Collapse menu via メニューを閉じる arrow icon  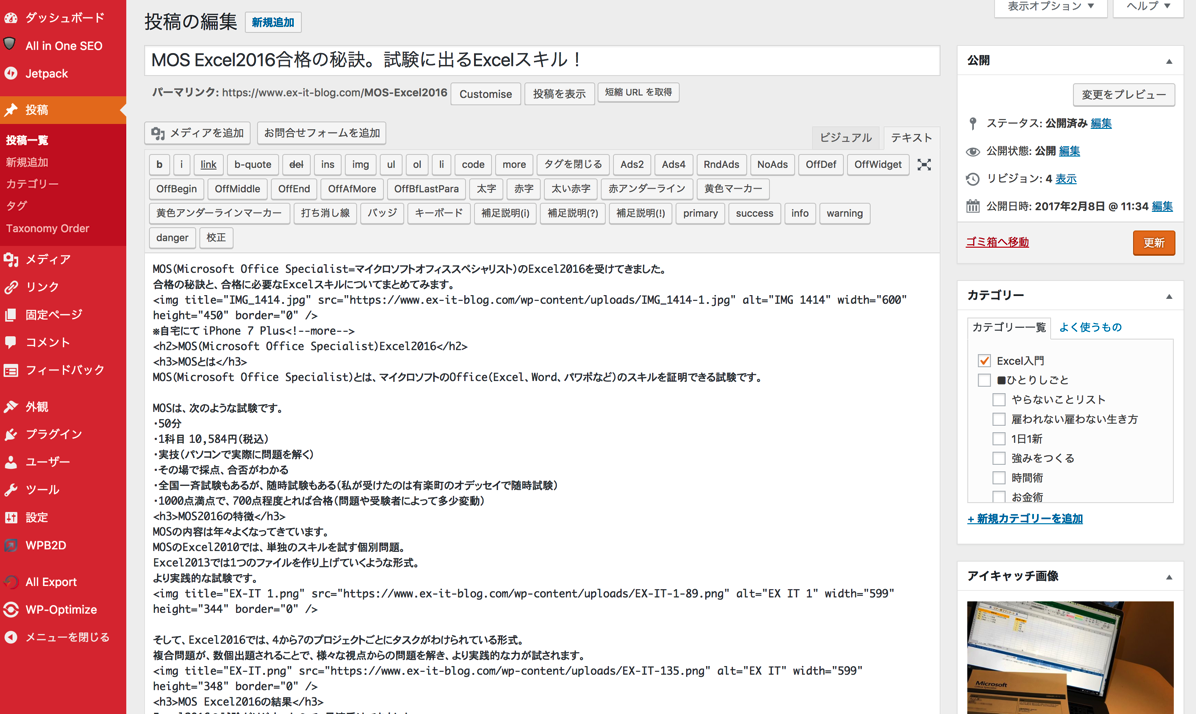tap(11, 637)
